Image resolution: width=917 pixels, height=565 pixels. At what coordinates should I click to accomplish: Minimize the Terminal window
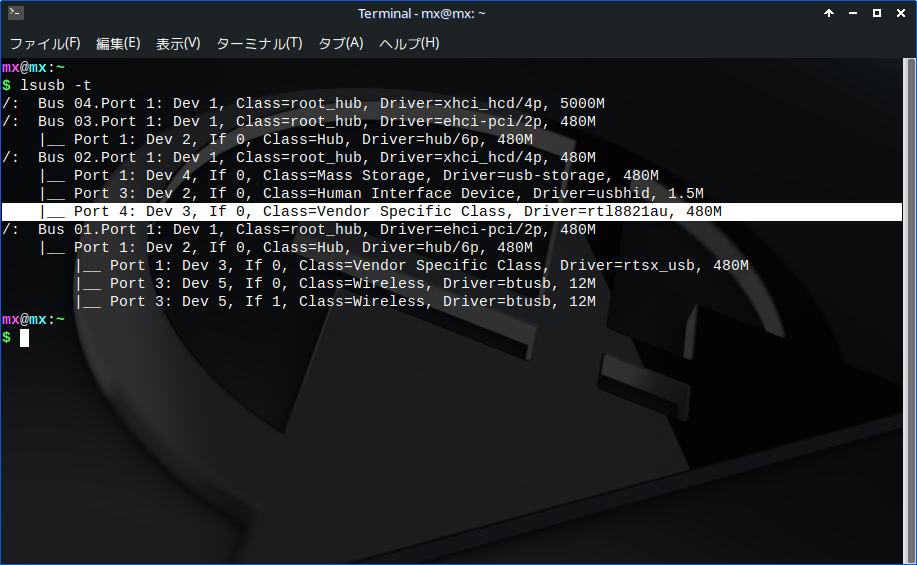click(853, 13)
